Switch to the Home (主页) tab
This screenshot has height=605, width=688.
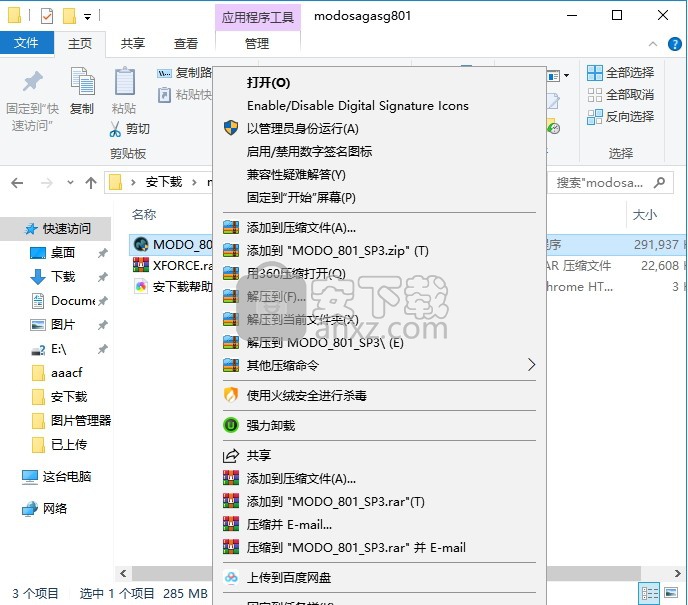[80, 43]
